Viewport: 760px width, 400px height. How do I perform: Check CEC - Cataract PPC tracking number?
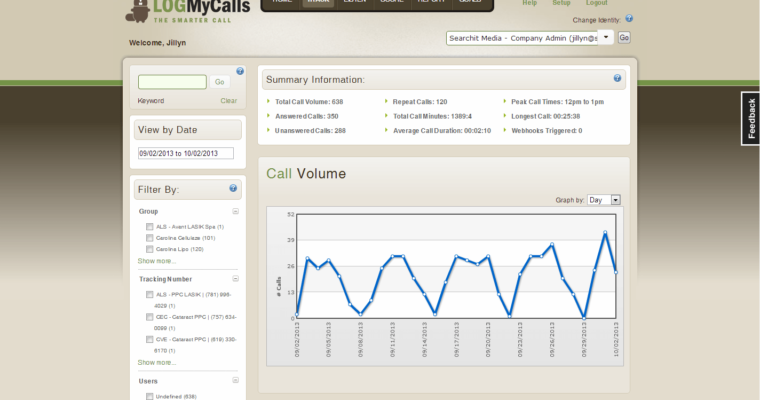[150, 317]
